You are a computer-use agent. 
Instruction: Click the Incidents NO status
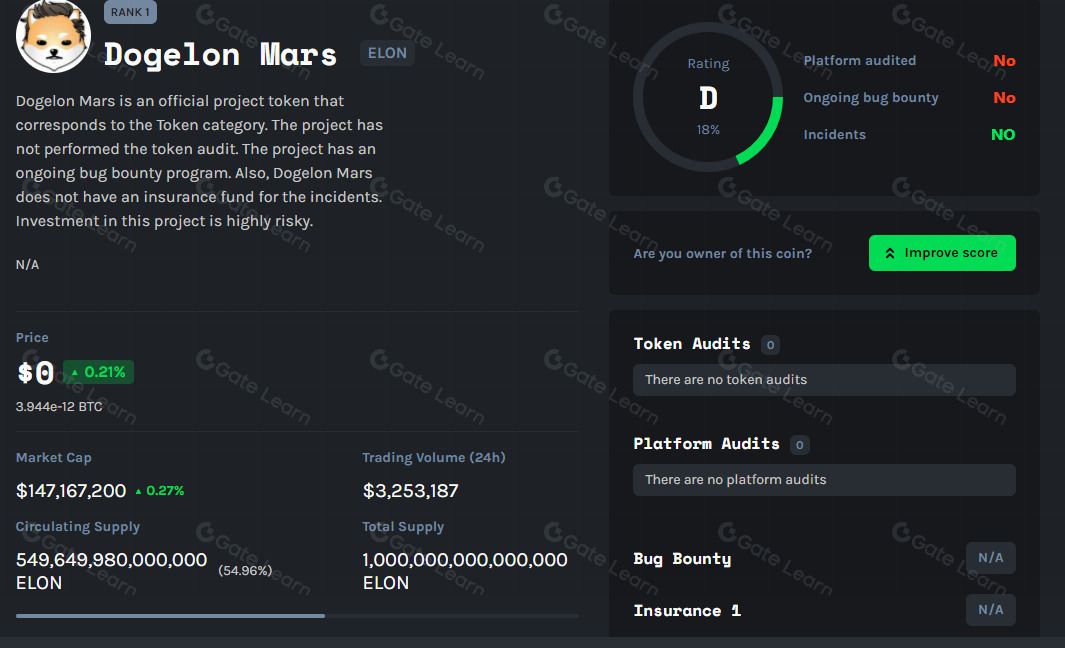click(1003, 135)
